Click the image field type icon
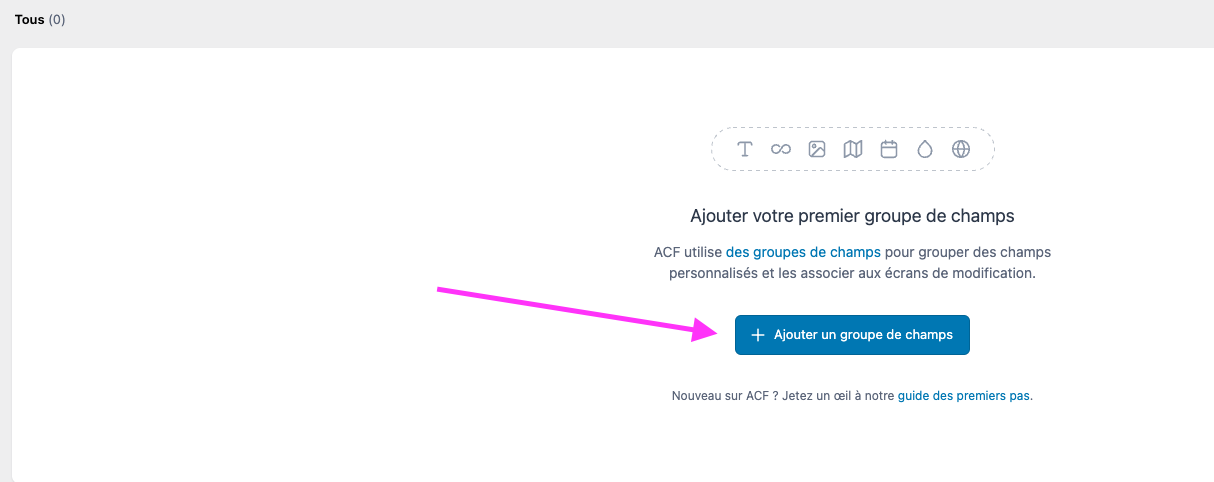This screenshot has height=482, width=1214. pyautogui.click(x=817, y=149)
